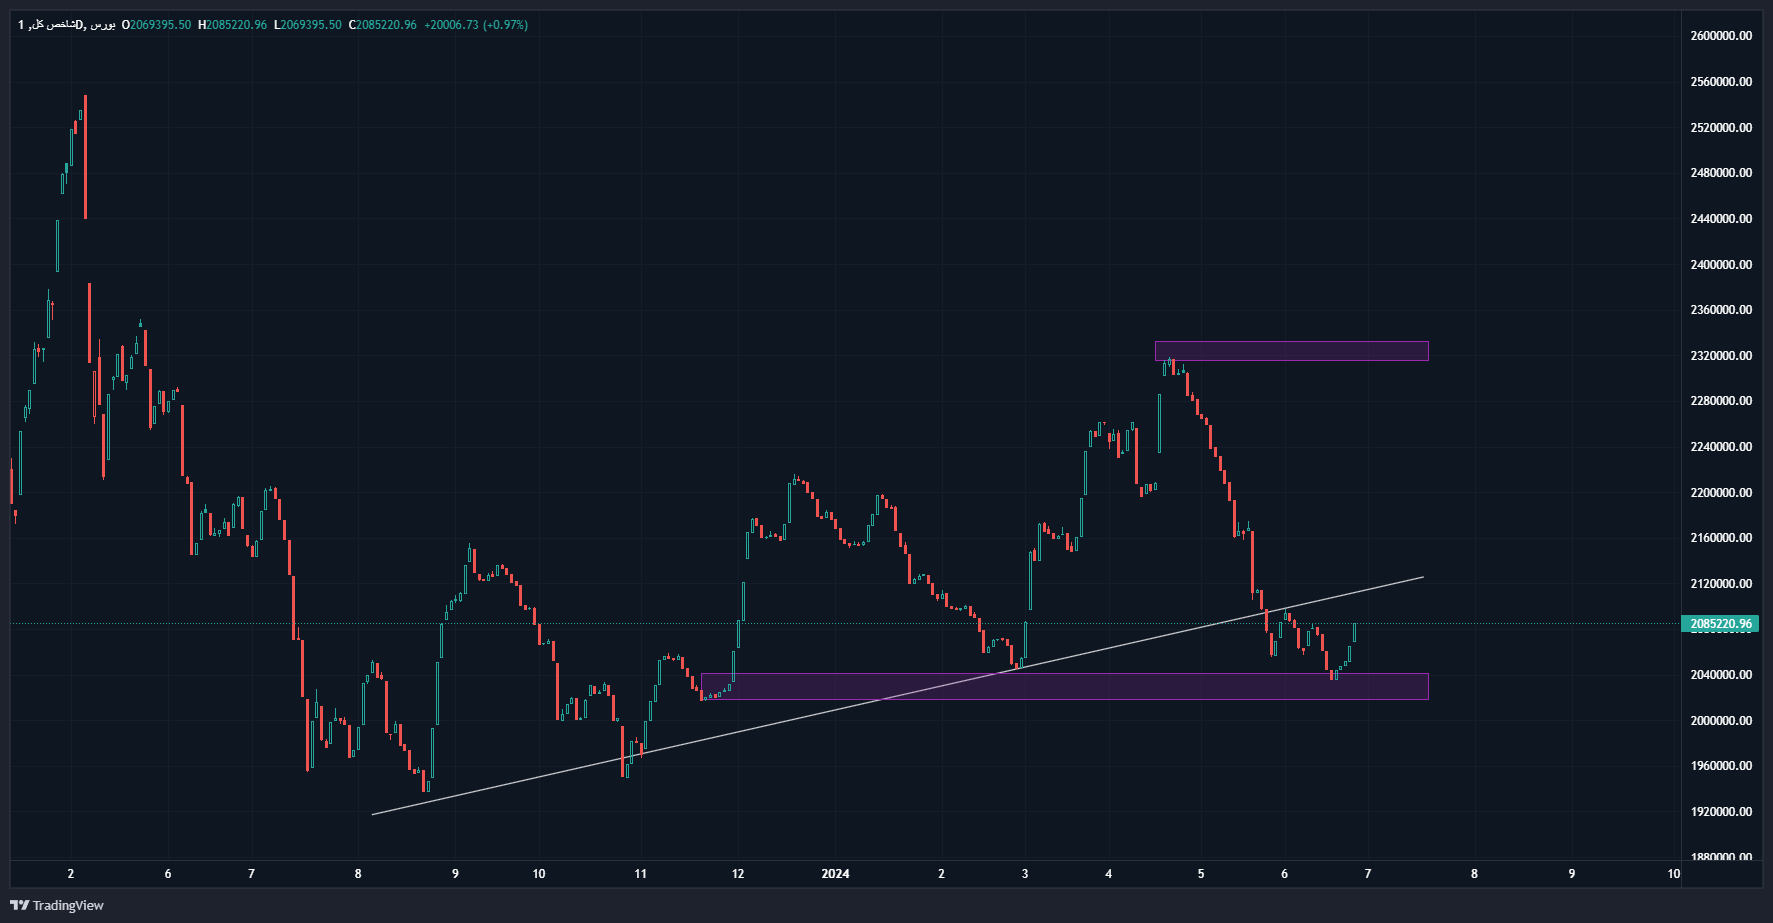
Task: Click the Low value in the legend
Action: pos(311,25)
